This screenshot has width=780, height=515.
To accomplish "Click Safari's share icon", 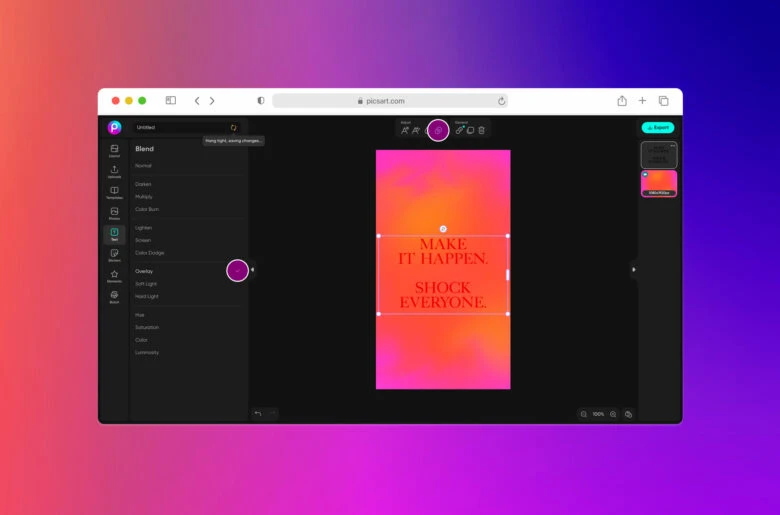I will pos(622,101).
